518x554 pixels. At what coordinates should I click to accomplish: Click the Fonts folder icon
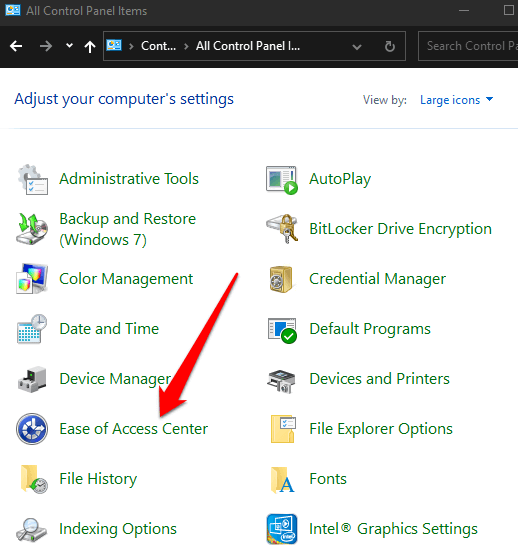click(282, 479)
